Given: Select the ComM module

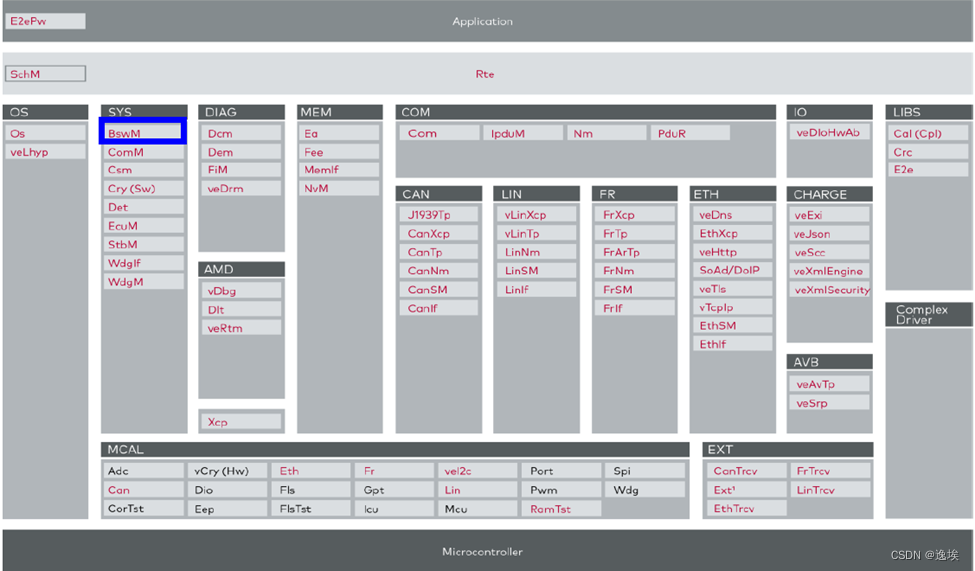Looking at the screenshot, I should 144,152.
